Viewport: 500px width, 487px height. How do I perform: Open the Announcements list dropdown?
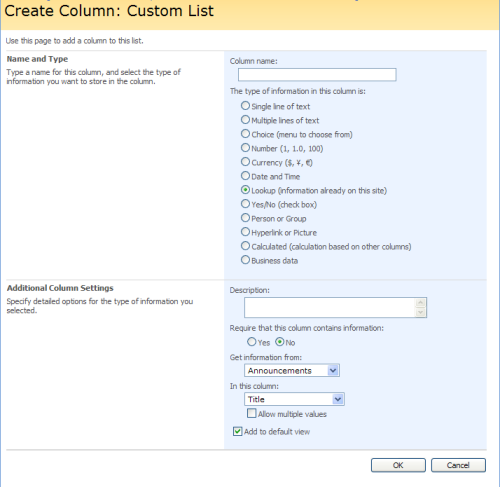(x=292, y=370)
